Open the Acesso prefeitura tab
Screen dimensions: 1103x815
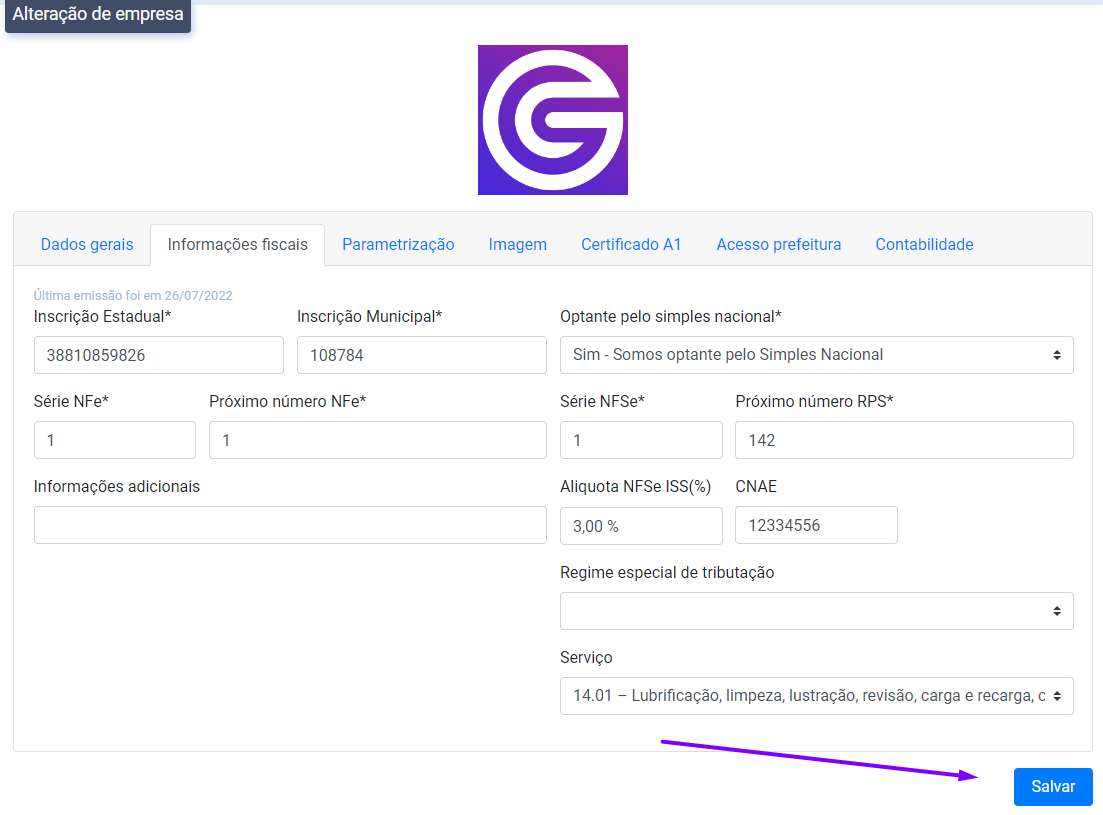779,244
